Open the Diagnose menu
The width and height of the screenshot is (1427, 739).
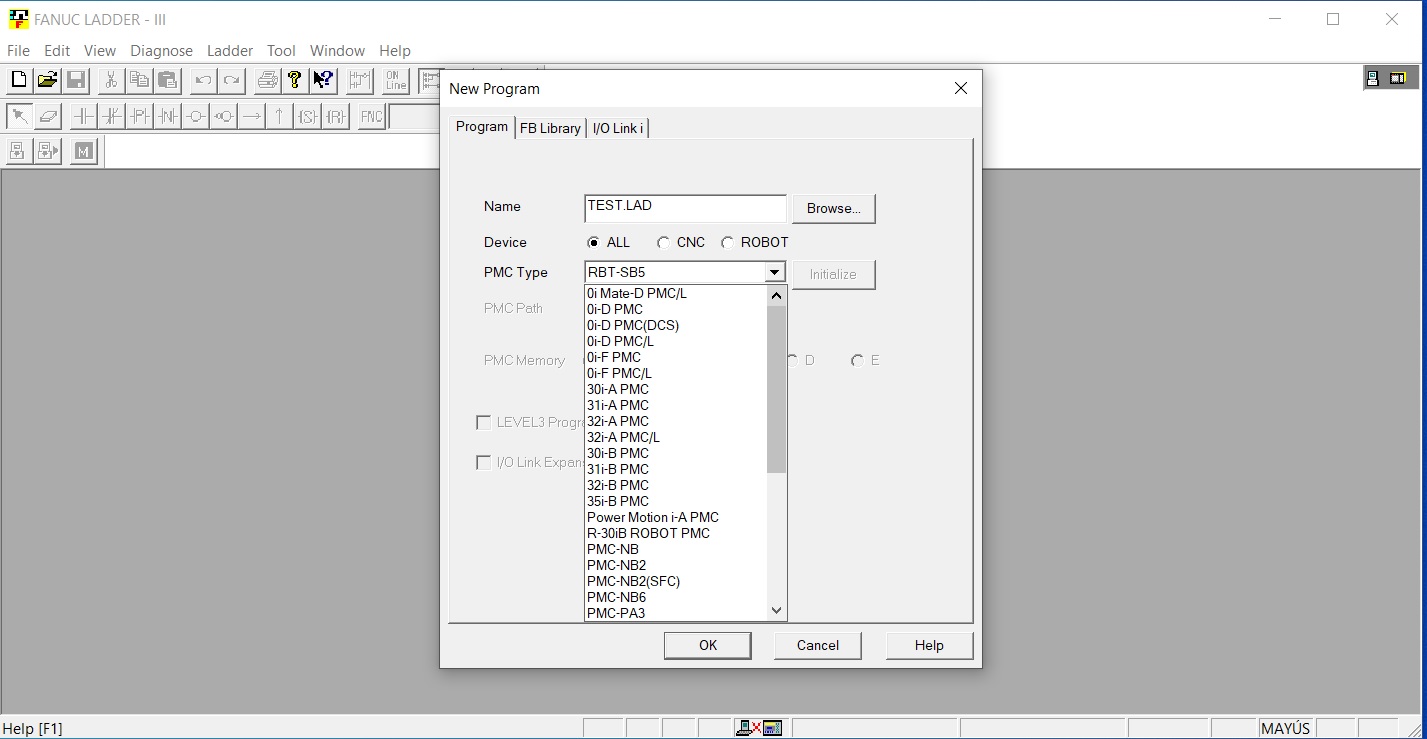161,51
